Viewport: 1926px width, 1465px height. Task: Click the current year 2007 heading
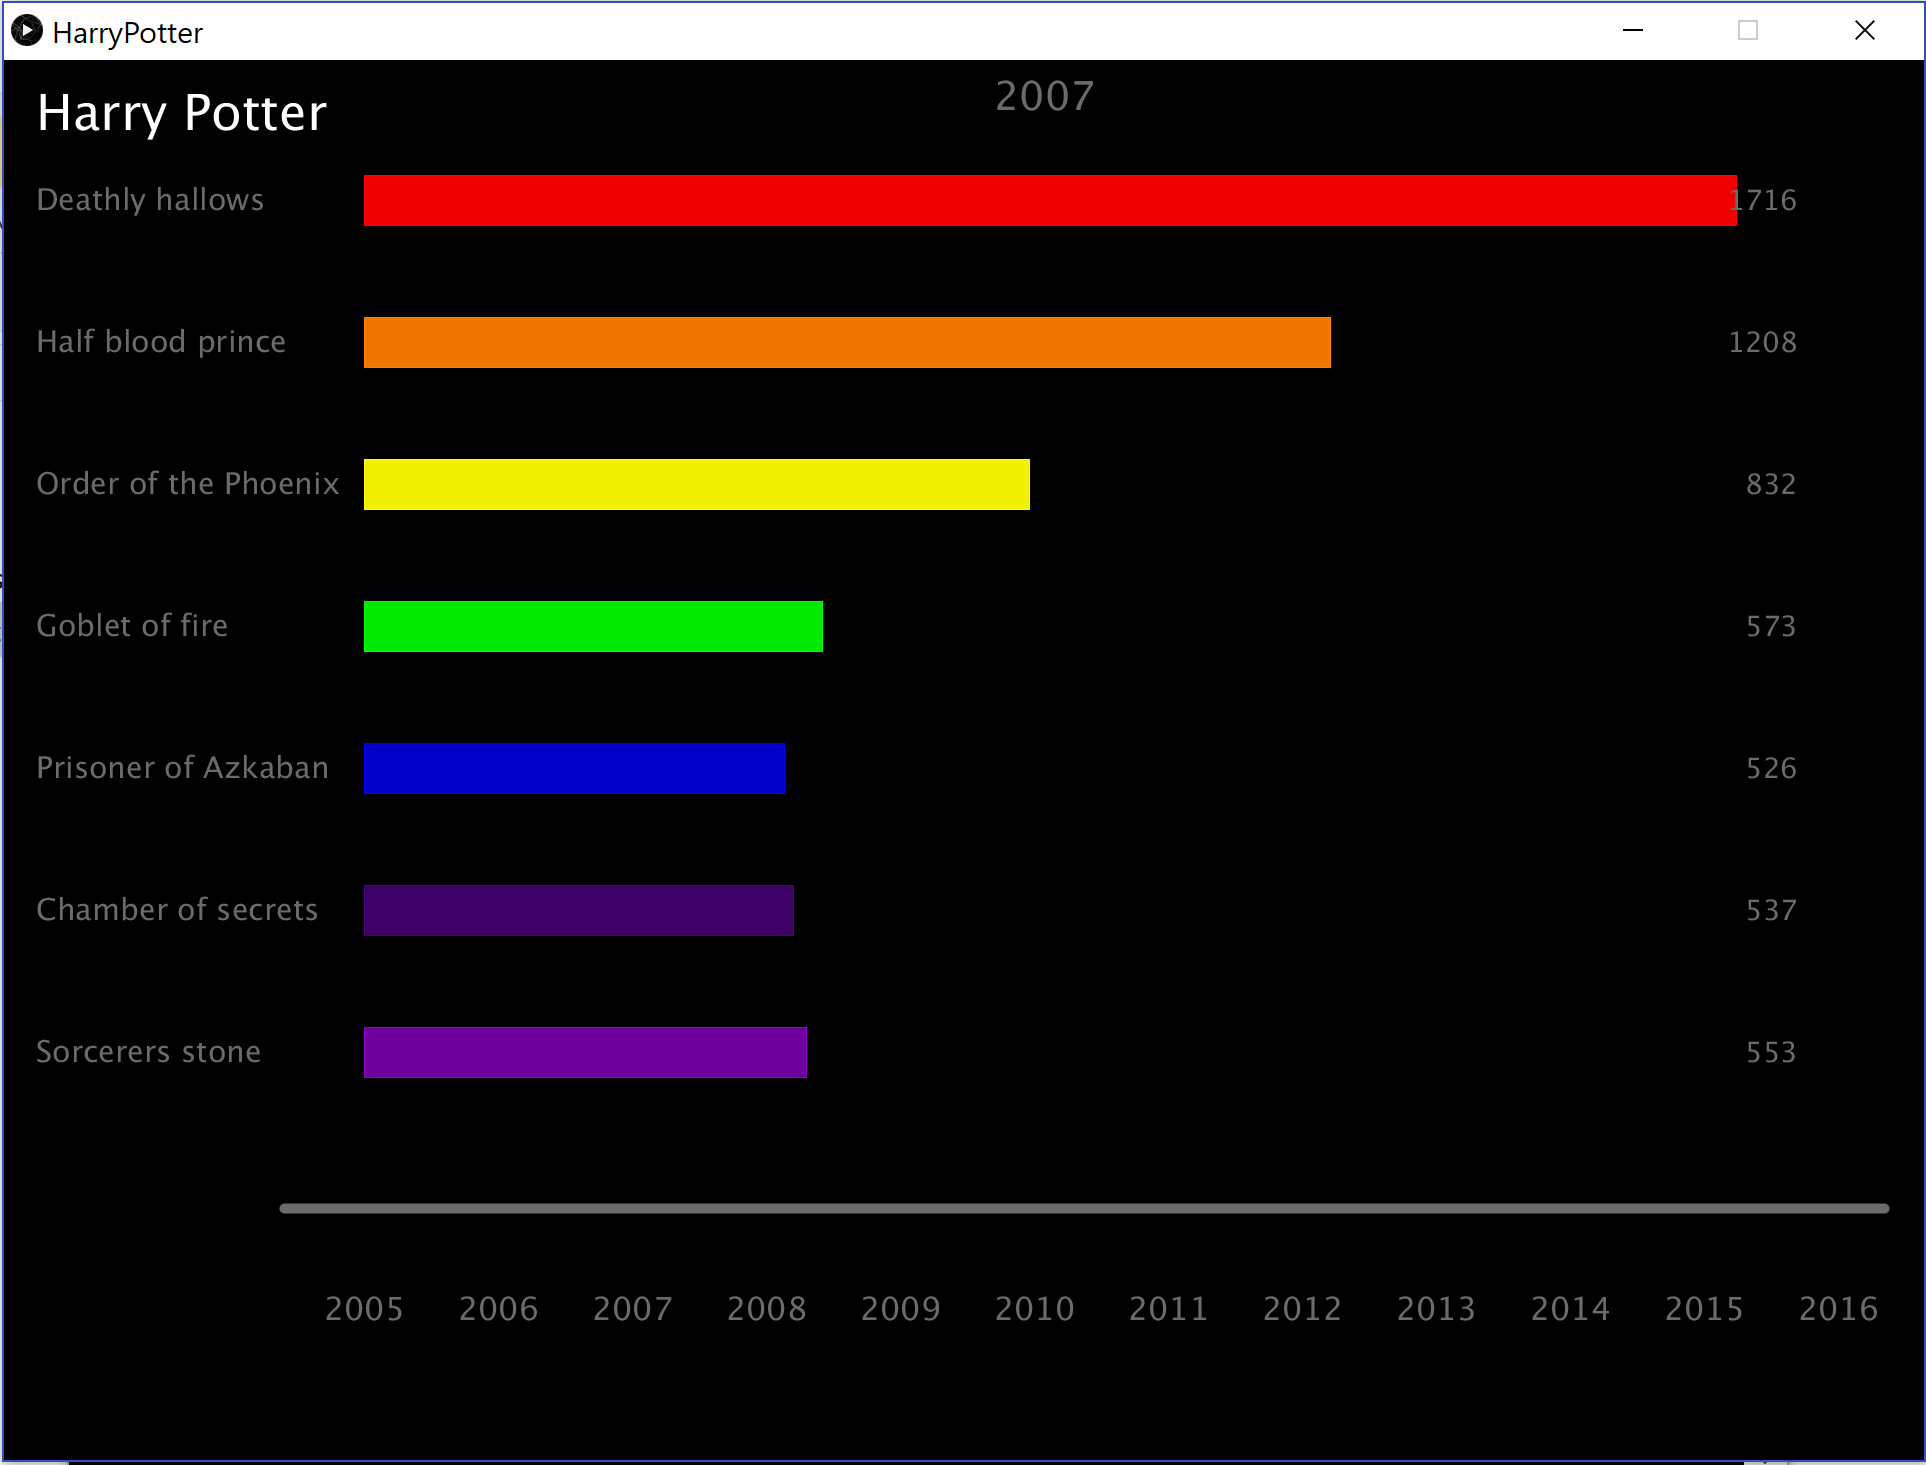(x=1044, y=97)
